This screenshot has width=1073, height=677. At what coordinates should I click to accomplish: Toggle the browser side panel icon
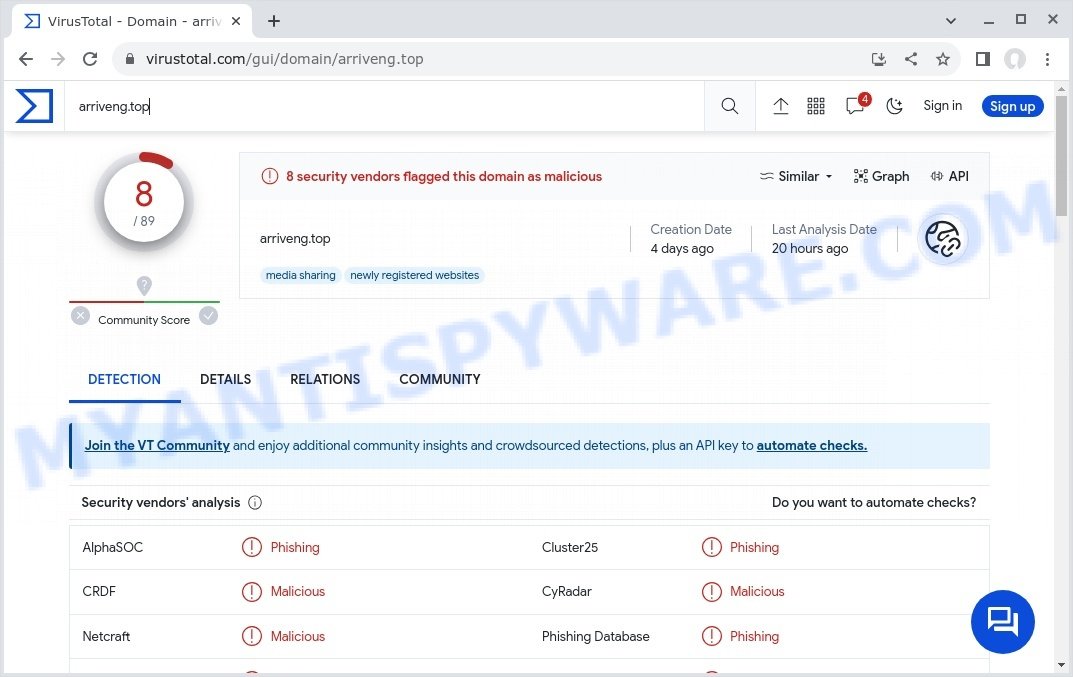click(983, 59)
